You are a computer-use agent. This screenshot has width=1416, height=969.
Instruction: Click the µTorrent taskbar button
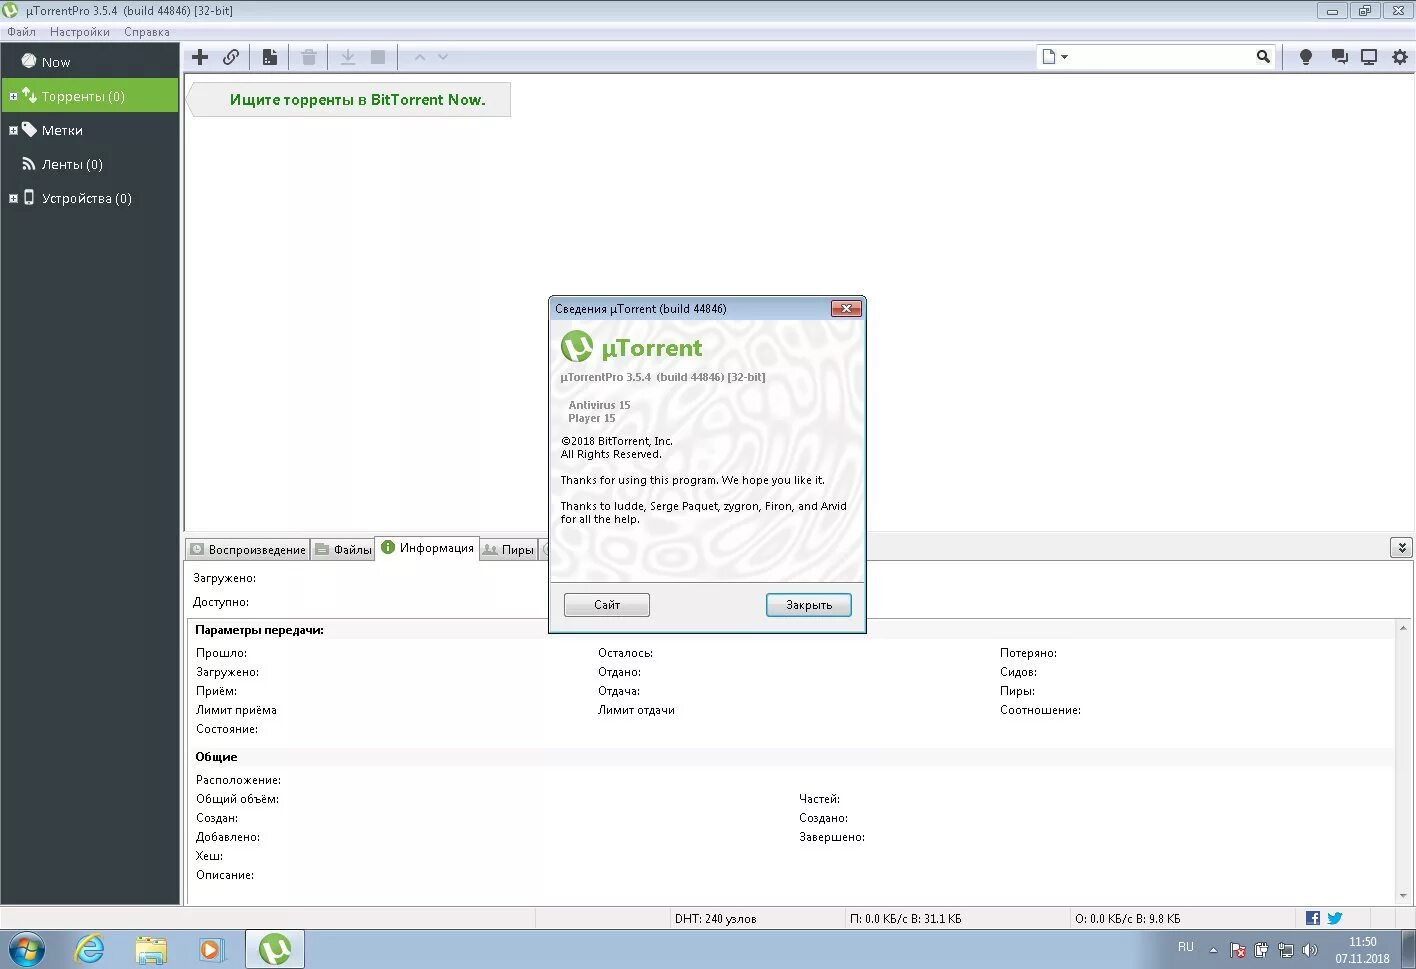(x=275, y=949)
